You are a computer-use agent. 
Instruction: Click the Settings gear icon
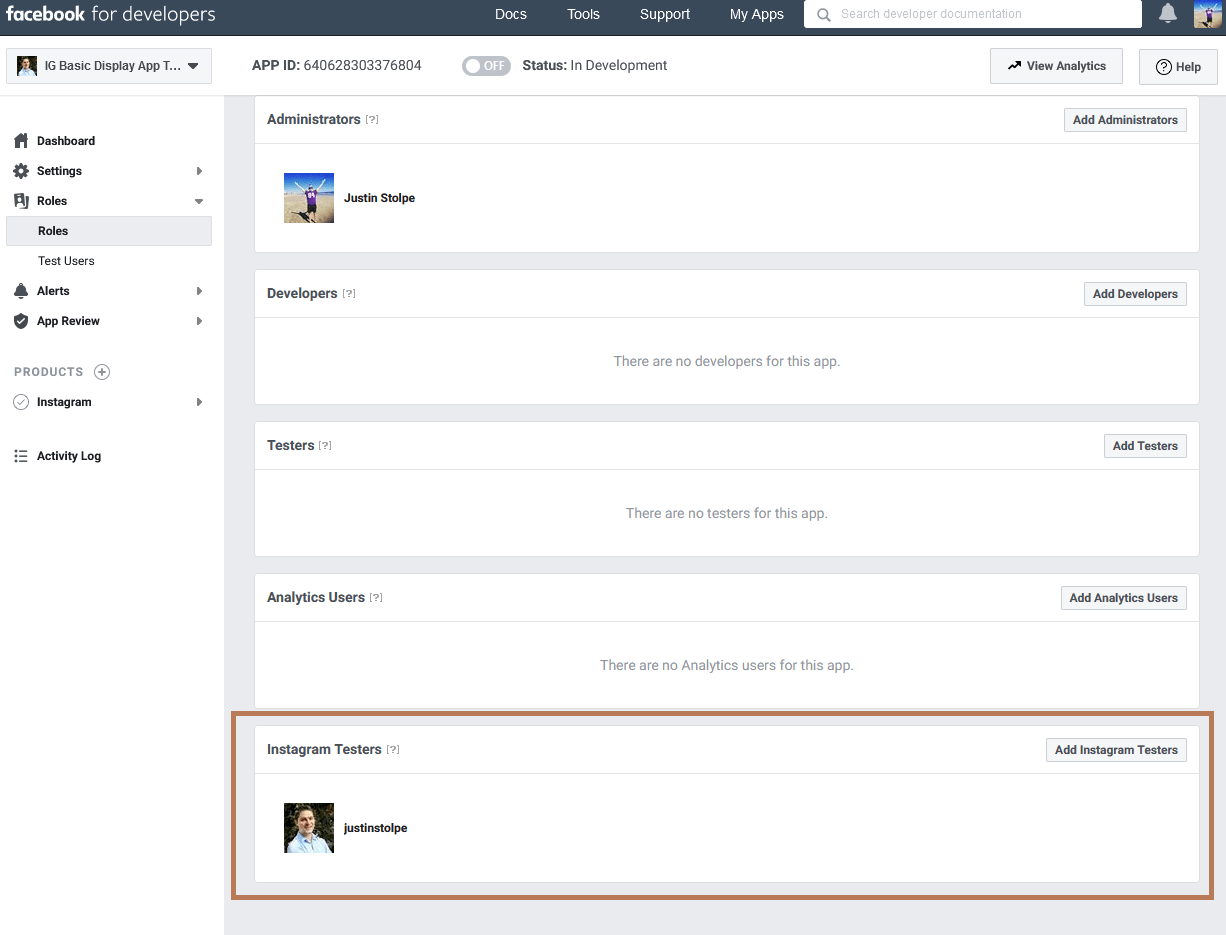tap(21, 171)
